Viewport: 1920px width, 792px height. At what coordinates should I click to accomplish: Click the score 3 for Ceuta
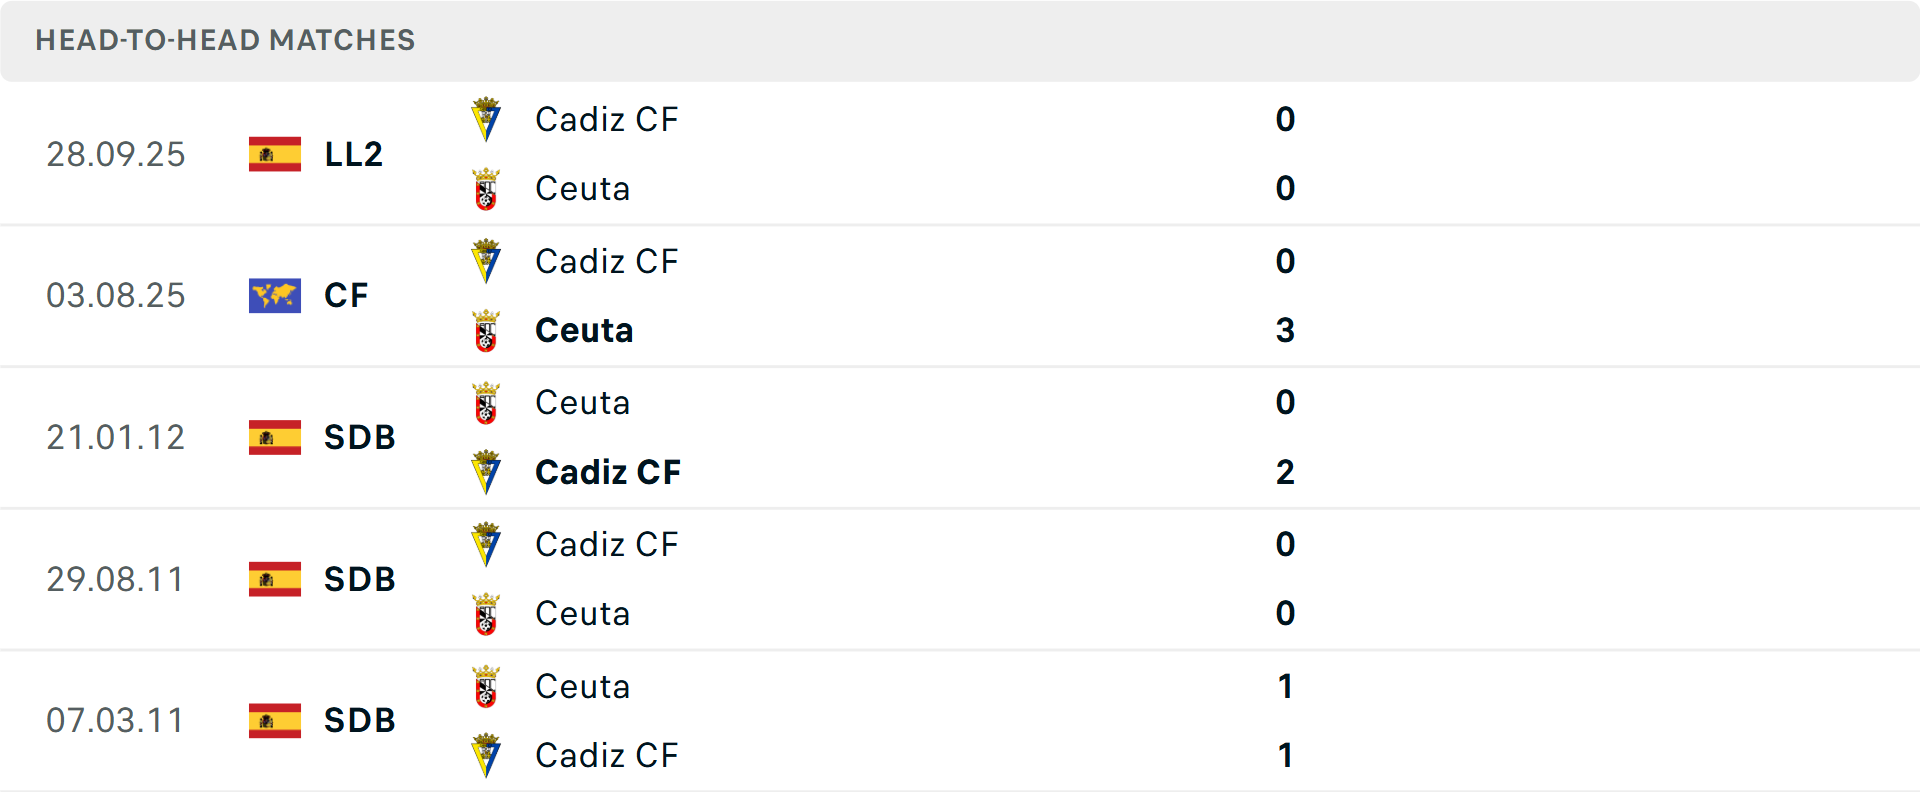coord(1285,330)
